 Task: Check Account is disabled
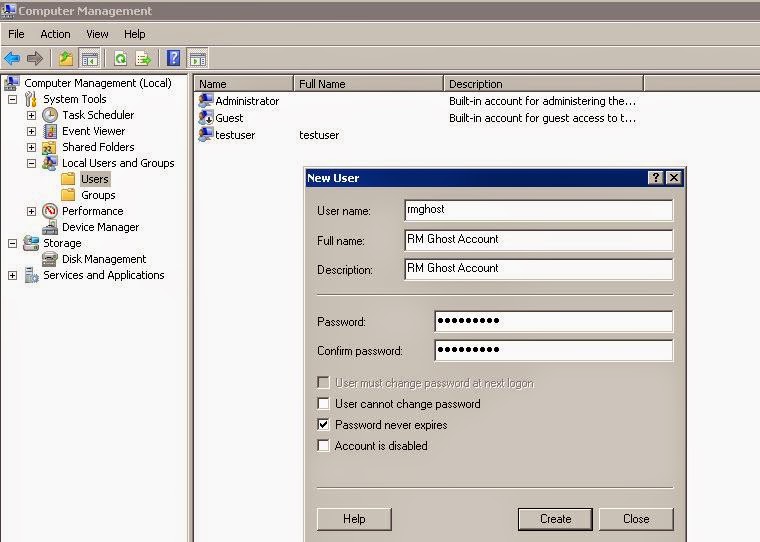click(x=323, y=446)
